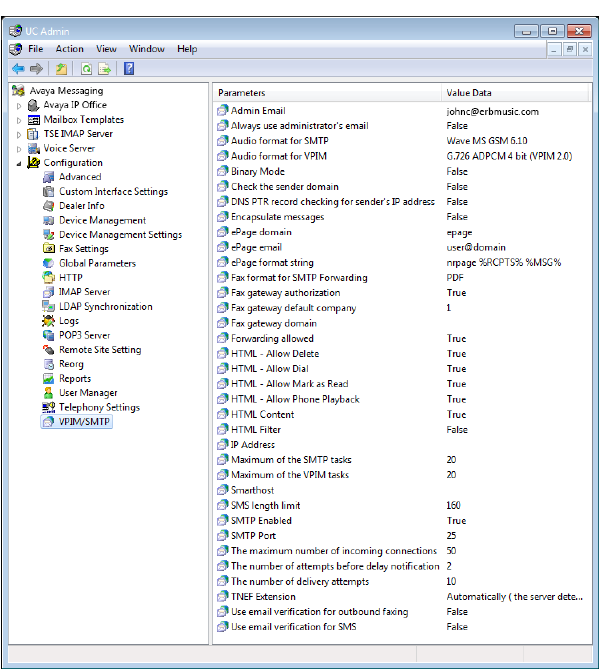
Task: Select the Fax gateway domain row
Action: click(402, 323)
